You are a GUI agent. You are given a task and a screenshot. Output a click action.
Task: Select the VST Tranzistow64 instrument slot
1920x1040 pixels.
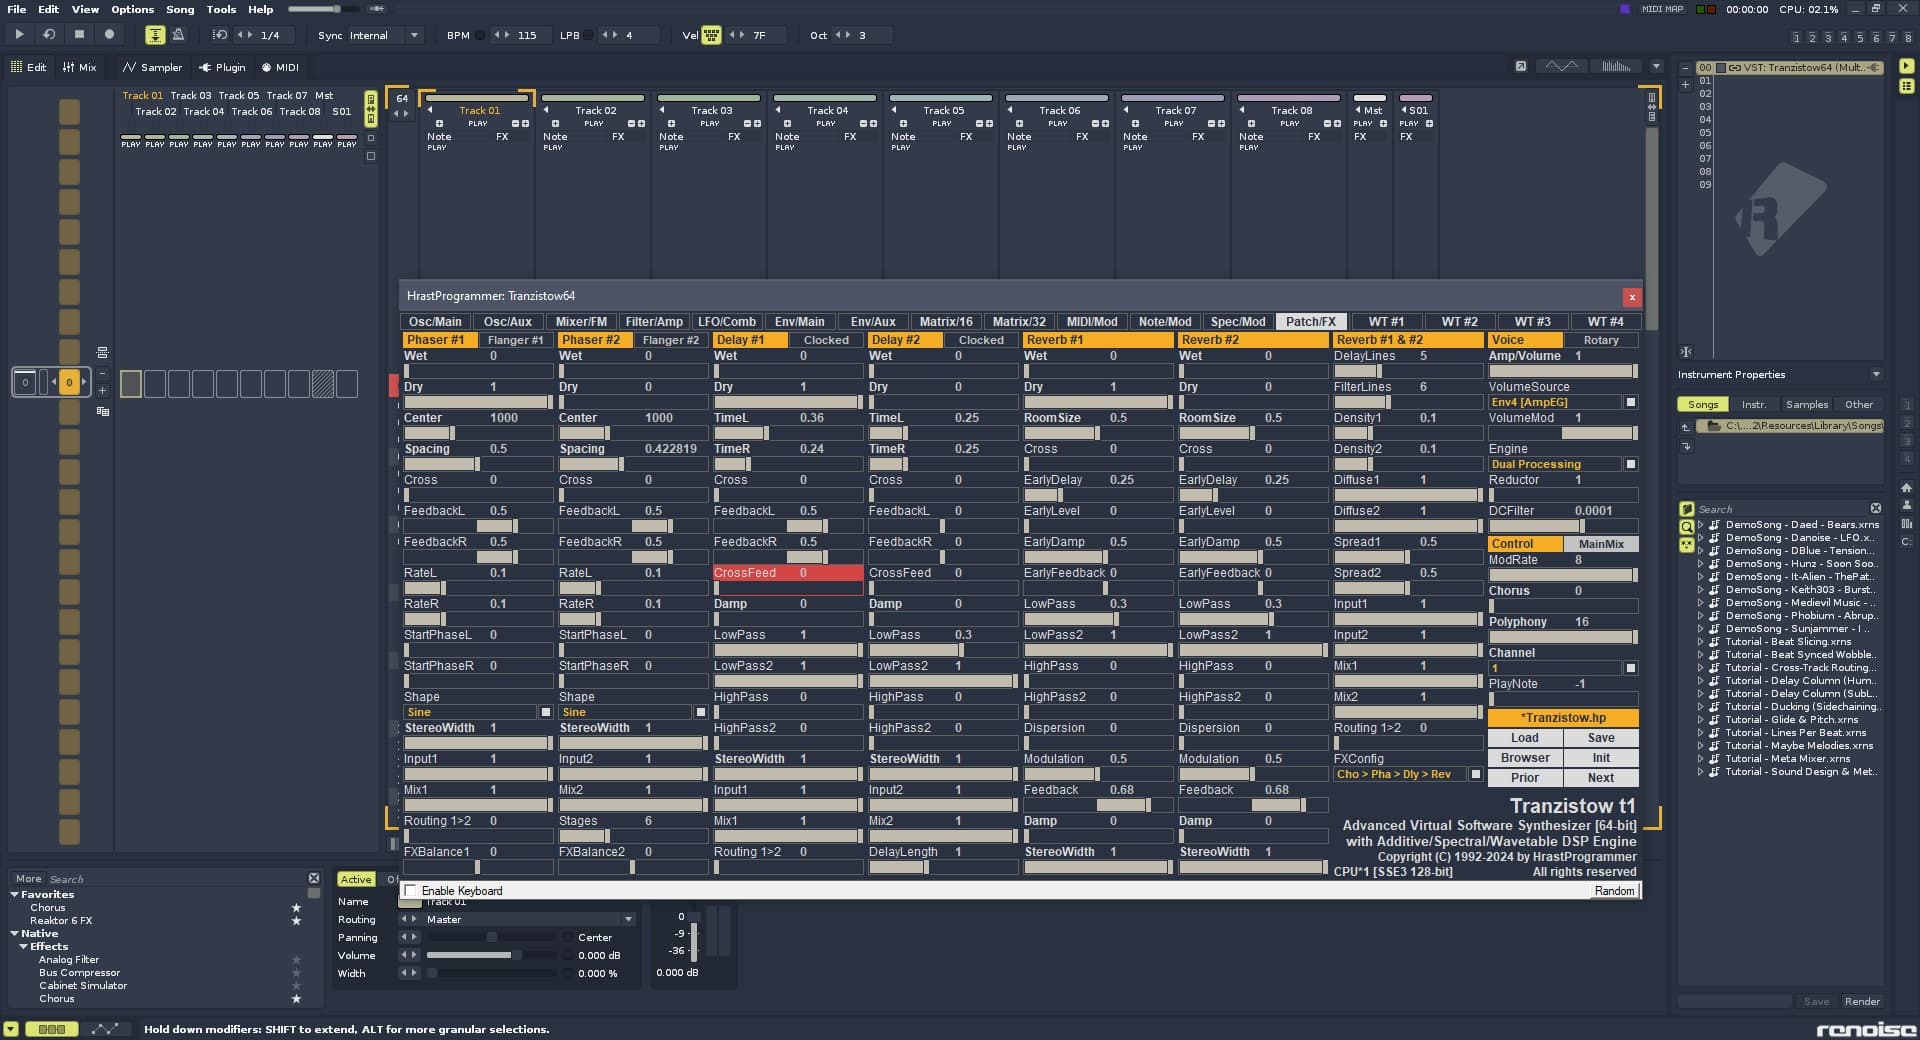(x=1789, y=68)
